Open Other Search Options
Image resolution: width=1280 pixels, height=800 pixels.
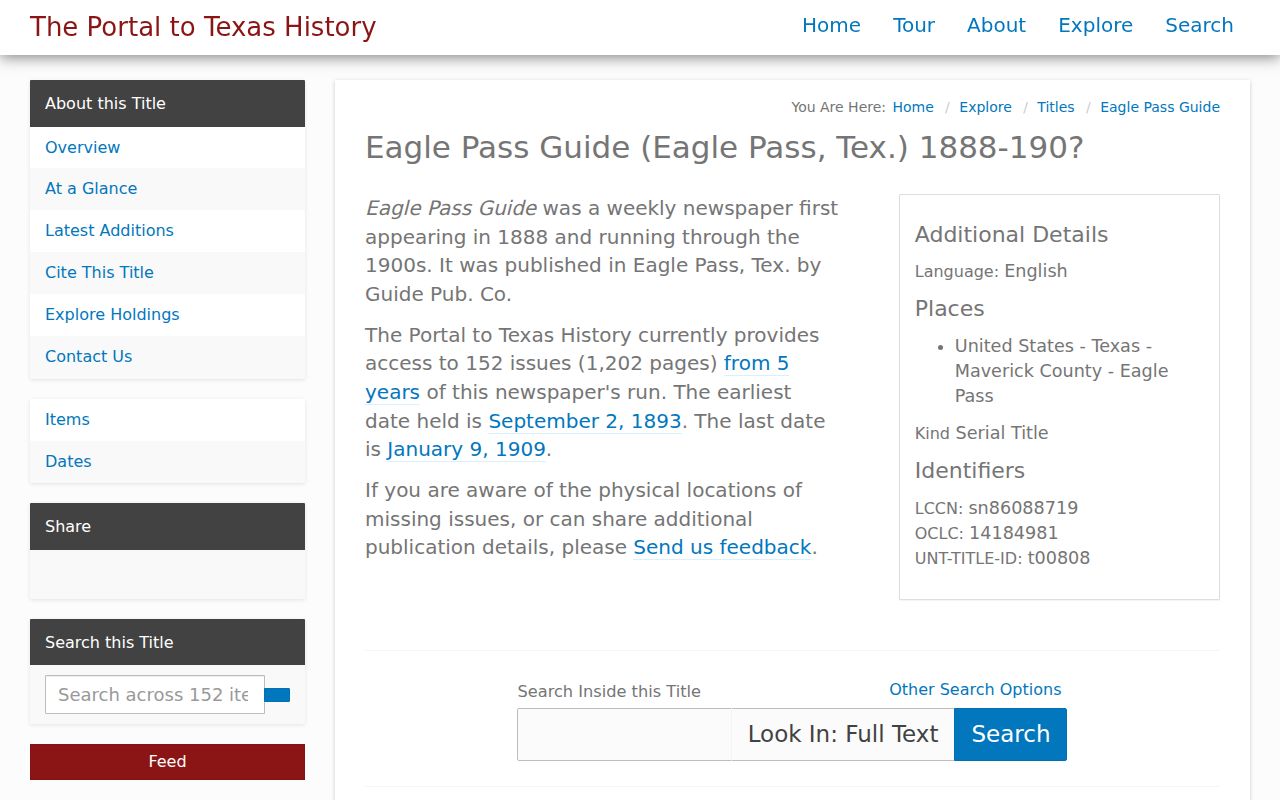975,689
